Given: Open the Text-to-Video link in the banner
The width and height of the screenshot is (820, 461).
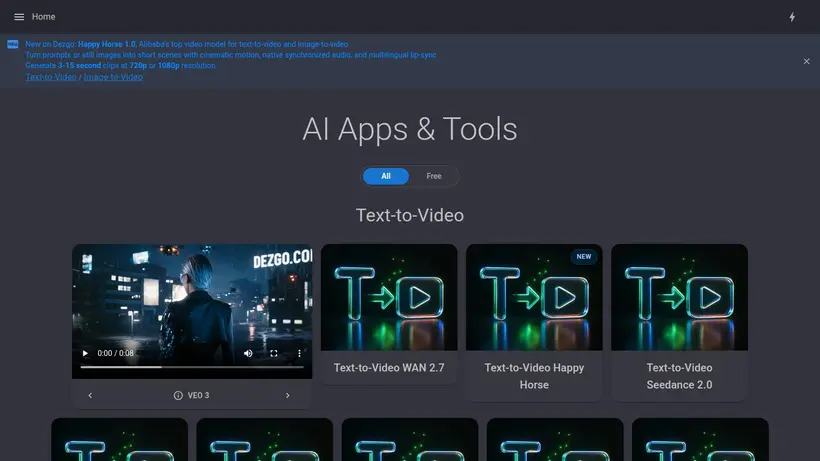Looking at the screenshot, I should pos(51,77).
